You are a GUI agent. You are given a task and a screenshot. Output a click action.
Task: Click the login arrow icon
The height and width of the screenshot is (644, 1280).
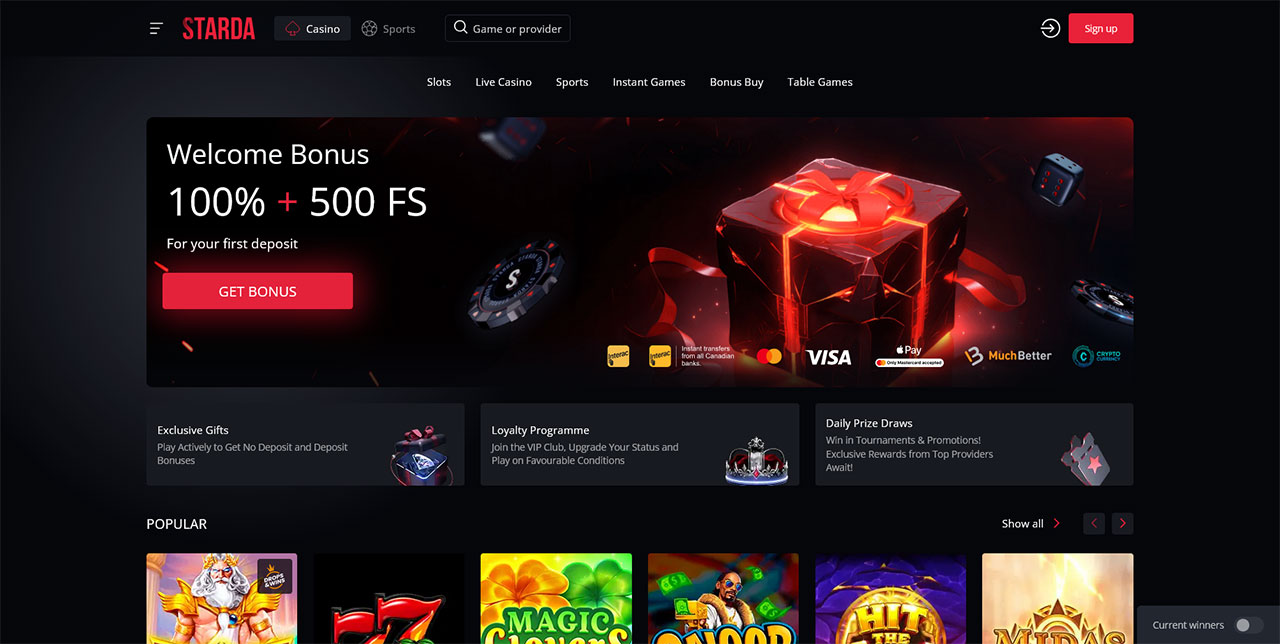[1050, 29]
